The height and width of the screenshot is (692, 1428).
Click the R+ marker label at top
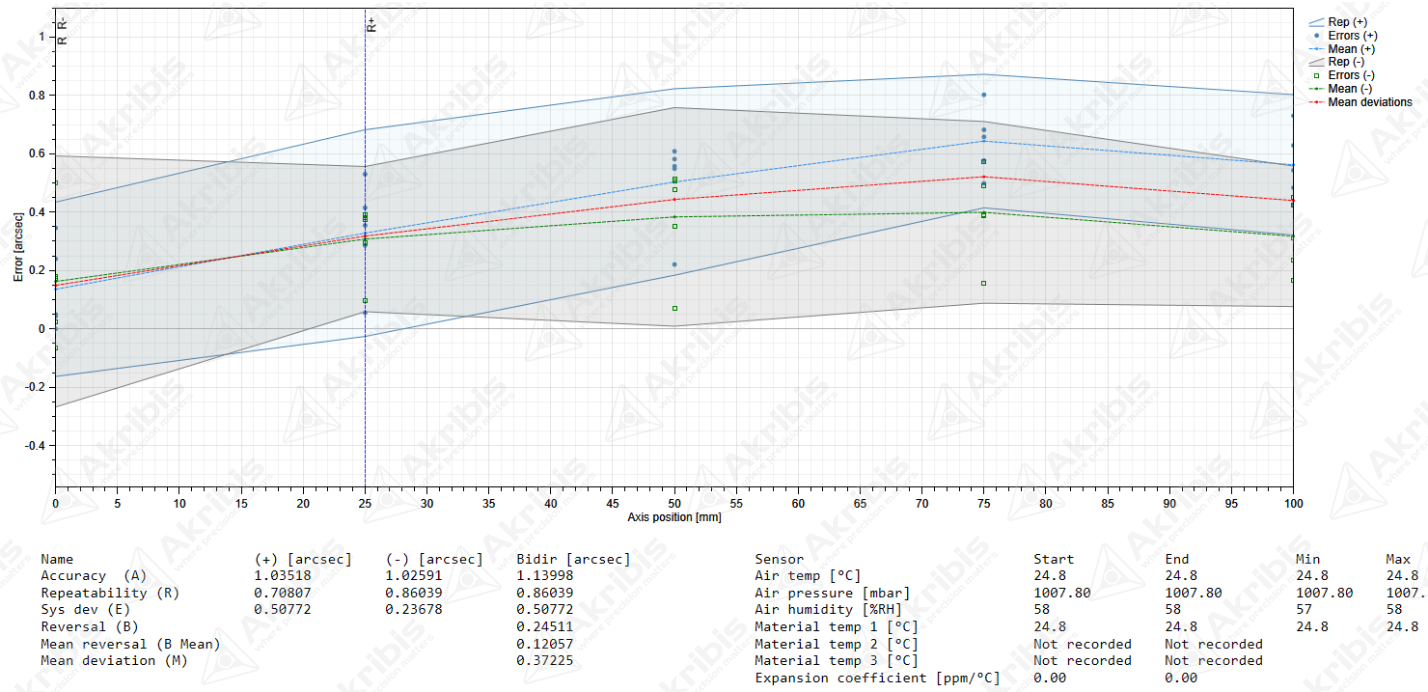[371, 25]
